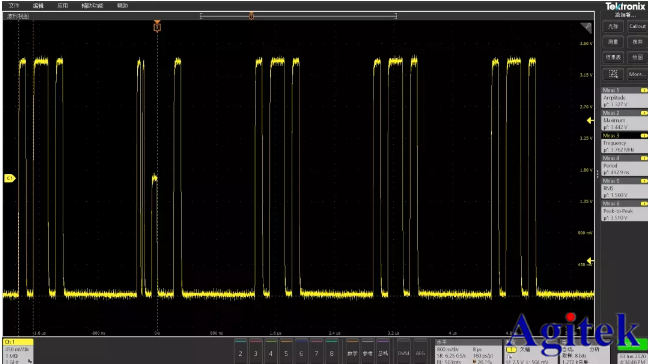The image size is (648, 364).
Task: Select the Meas 3 Frequency badge
Action: pos(624,143)
